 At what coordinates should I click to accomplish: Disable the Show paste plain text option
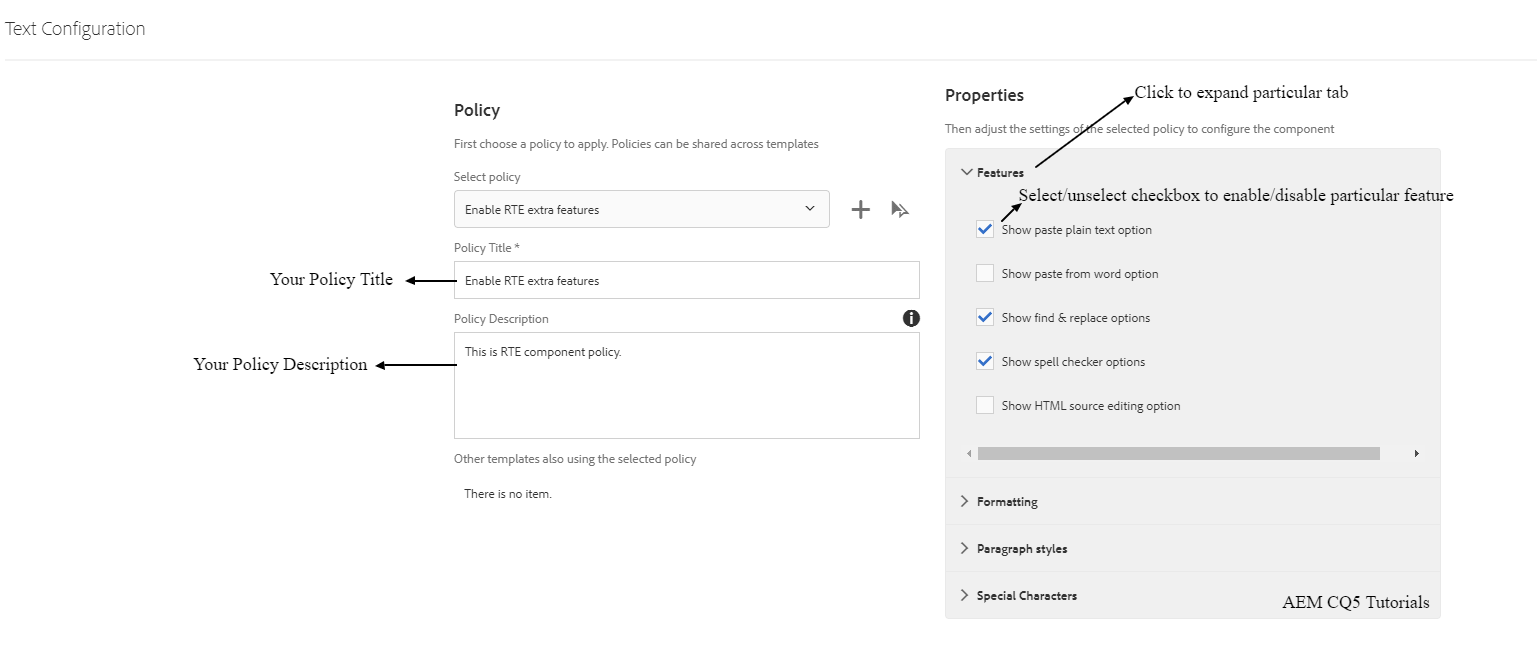(985, 229)
